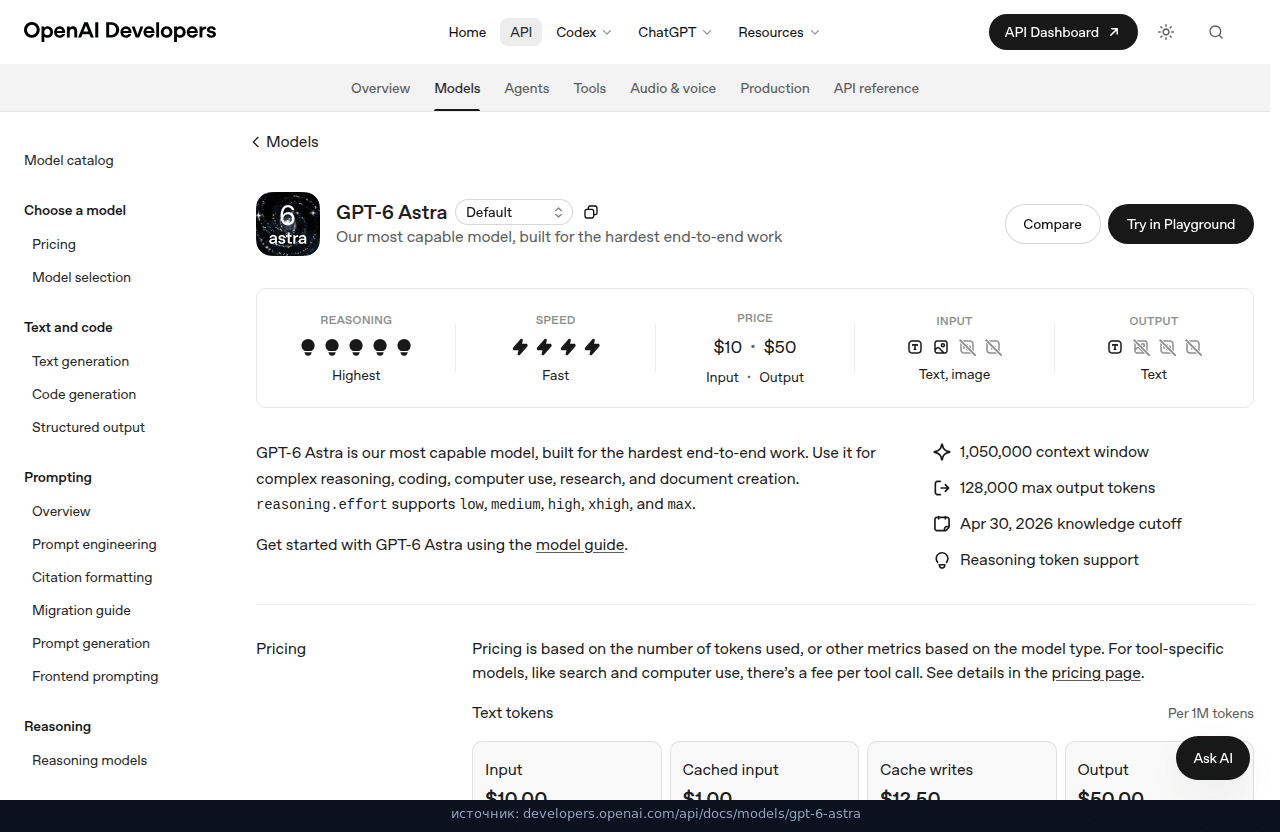The height and width of the screenshot is (832, 1280).
Task: Open Code generation in sidebar
Action: 84,394
